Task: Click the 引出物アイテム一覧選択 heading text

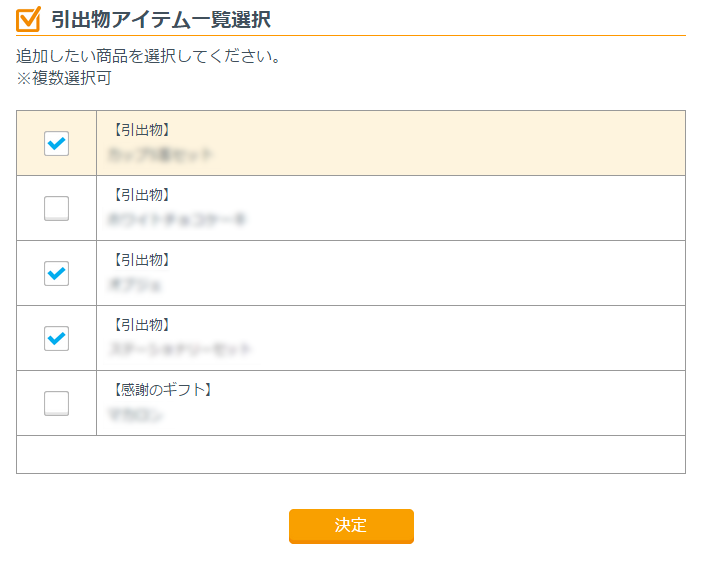Action: click(160, 19)
